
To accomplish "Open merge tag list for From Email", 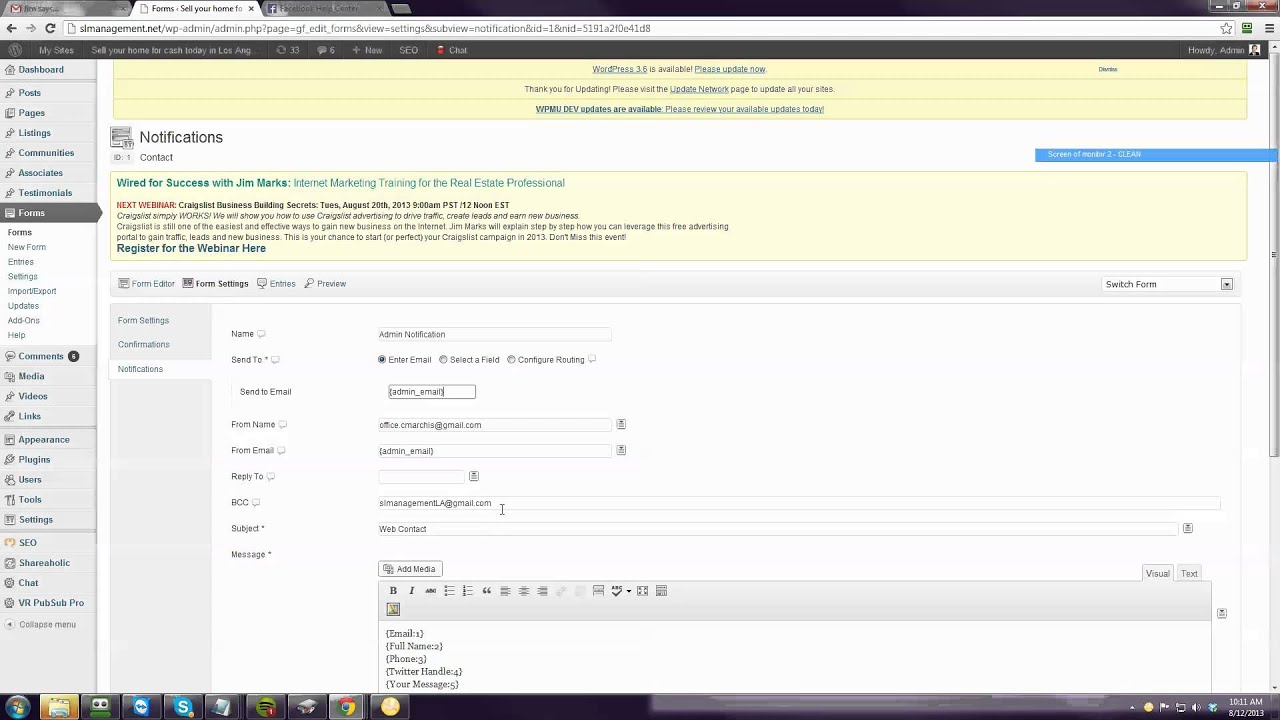I will [x=621, y=450].
